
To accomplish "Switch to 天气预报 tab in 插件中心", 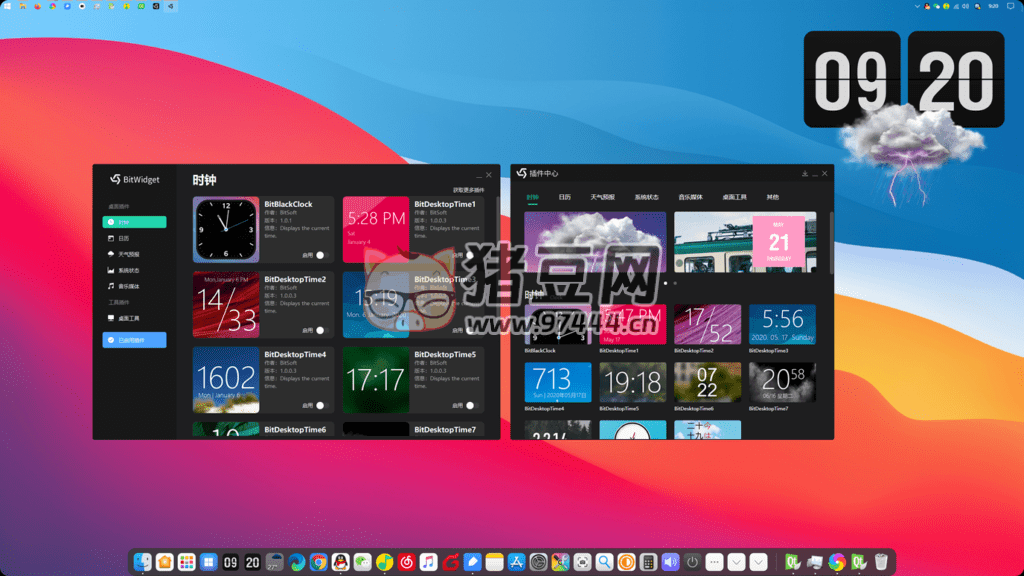I will [x=602, y=197].
